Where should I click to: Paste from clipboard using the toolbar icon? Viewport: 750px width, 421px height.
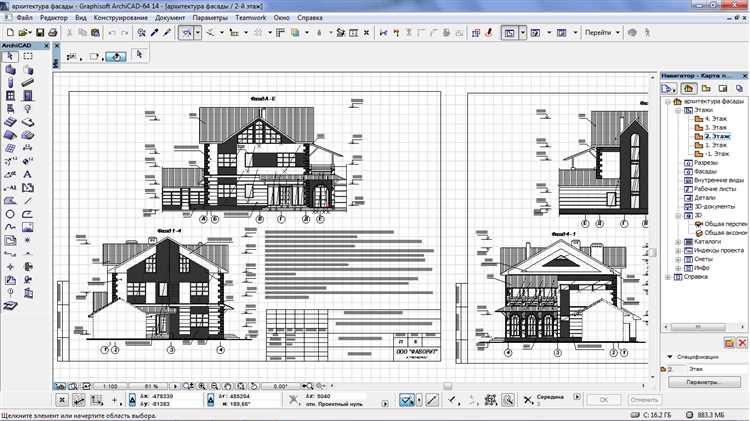tap(95, 33)
